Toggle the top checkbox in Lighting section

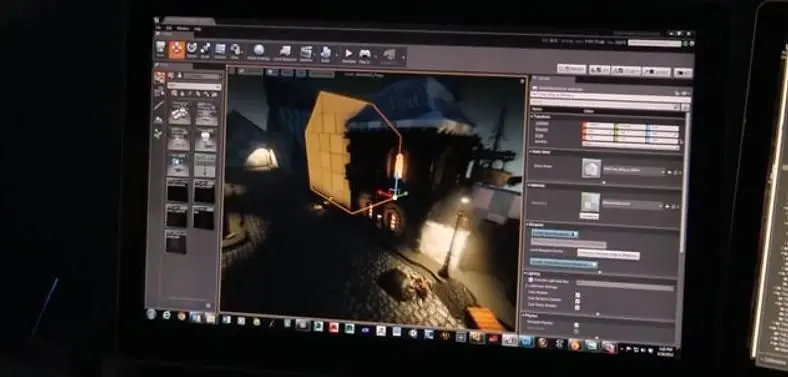click(577, 296)
